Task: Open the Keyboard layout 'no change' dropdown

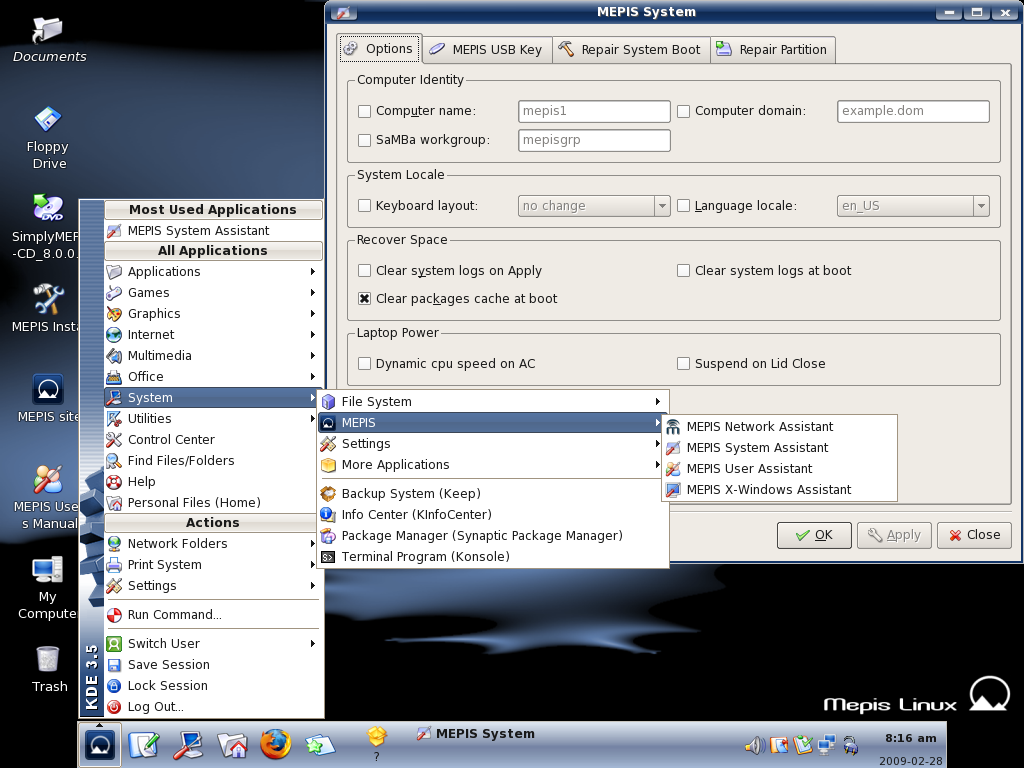Action: [x=594, y=206]
